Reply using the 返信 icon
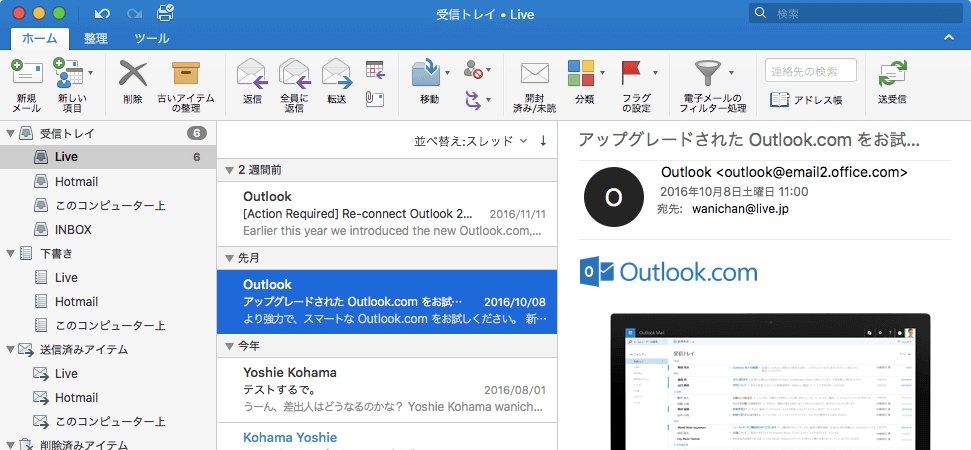971x450 pixels. [252, 74]
